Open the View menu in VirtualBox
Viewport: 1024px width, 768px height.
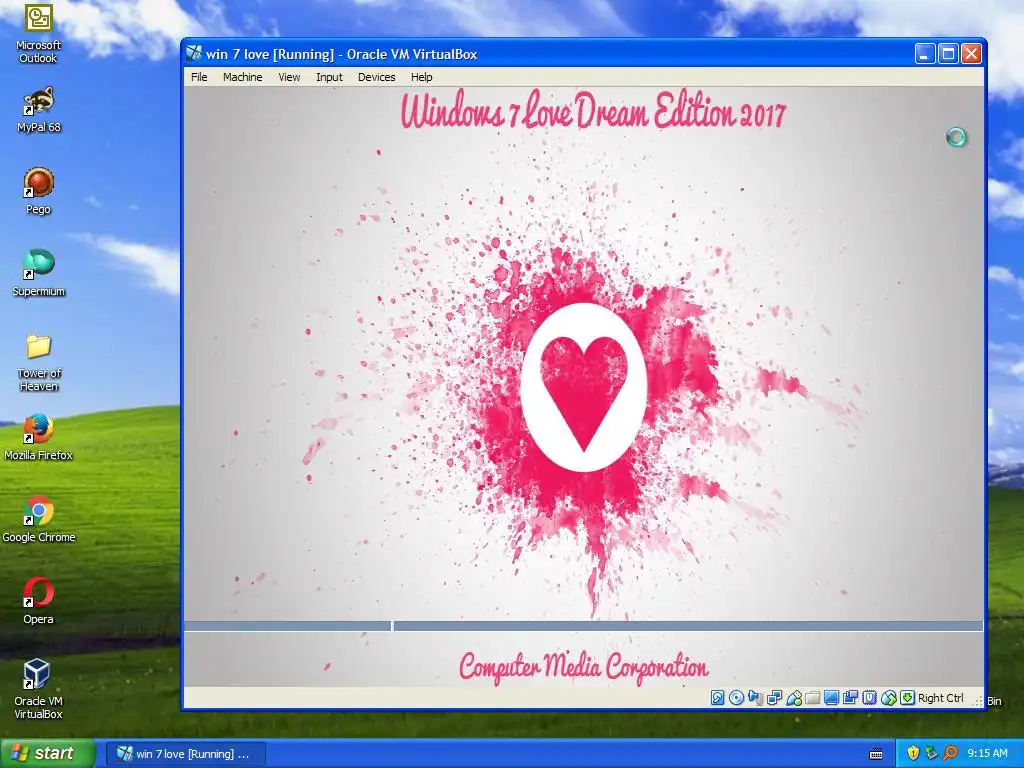pos(289,77)
